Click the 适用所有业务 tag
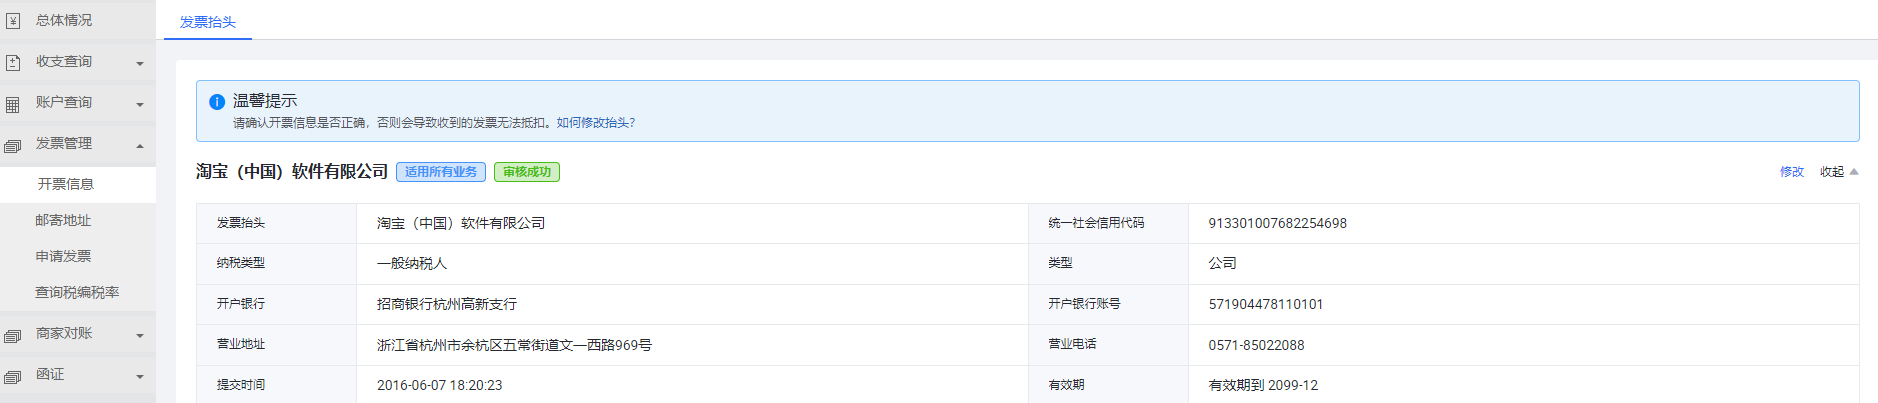This screenshot has width=1878, height=403. click(441, 172)
